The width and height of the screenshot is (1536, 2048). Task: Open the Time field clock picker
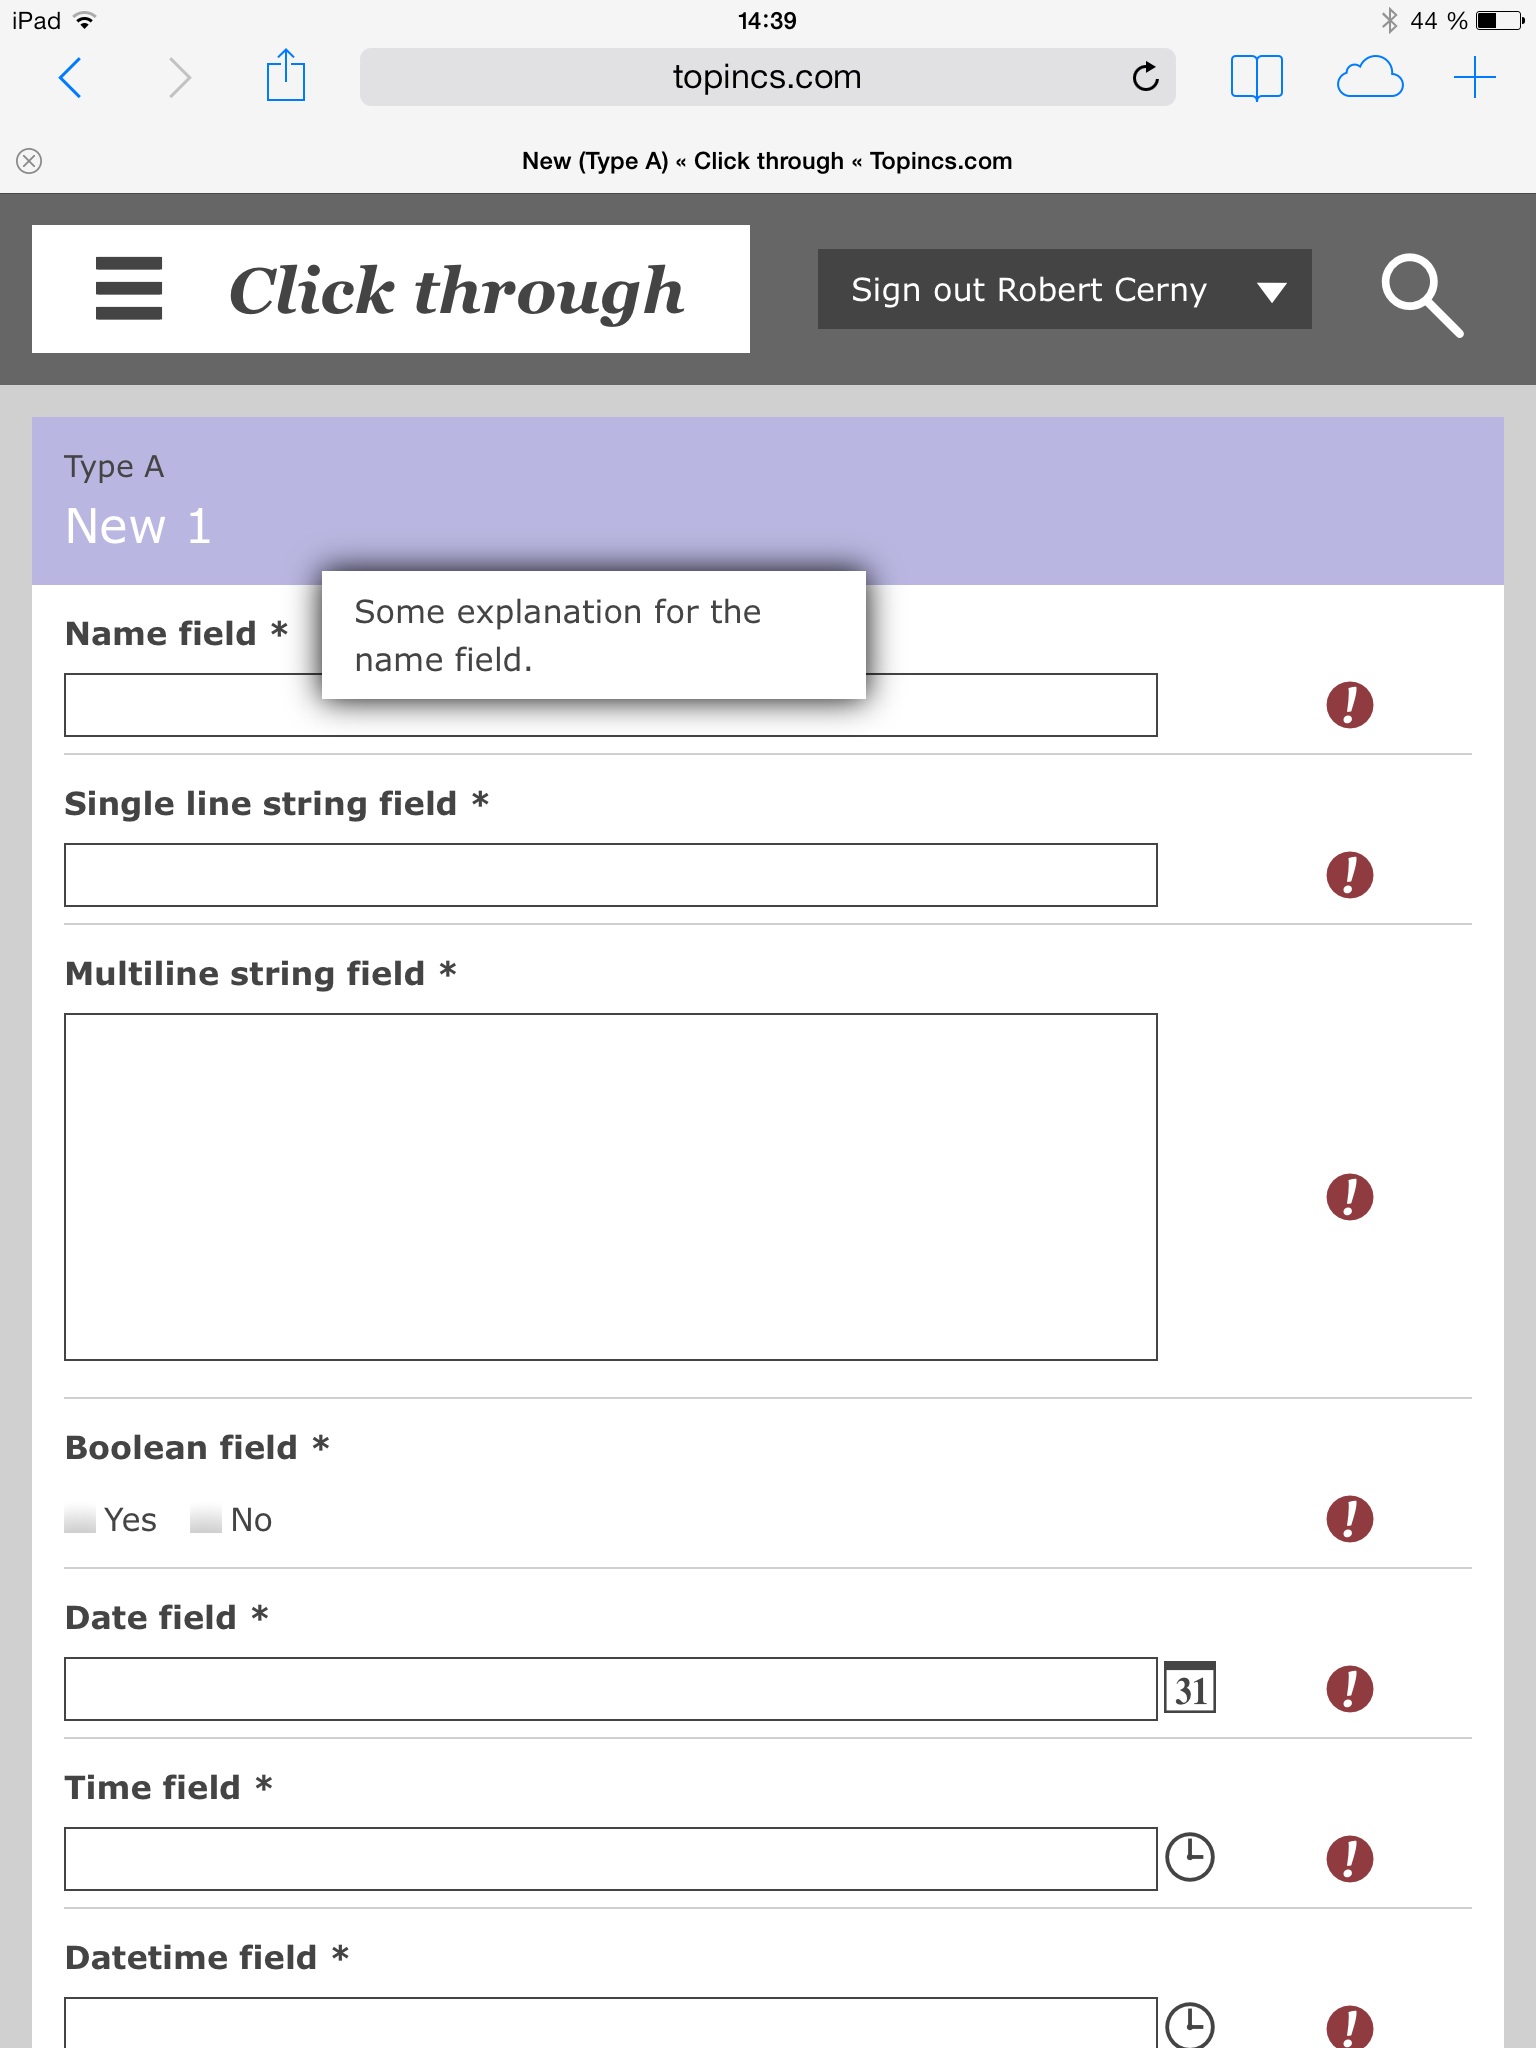[x=1190, y=1858]
